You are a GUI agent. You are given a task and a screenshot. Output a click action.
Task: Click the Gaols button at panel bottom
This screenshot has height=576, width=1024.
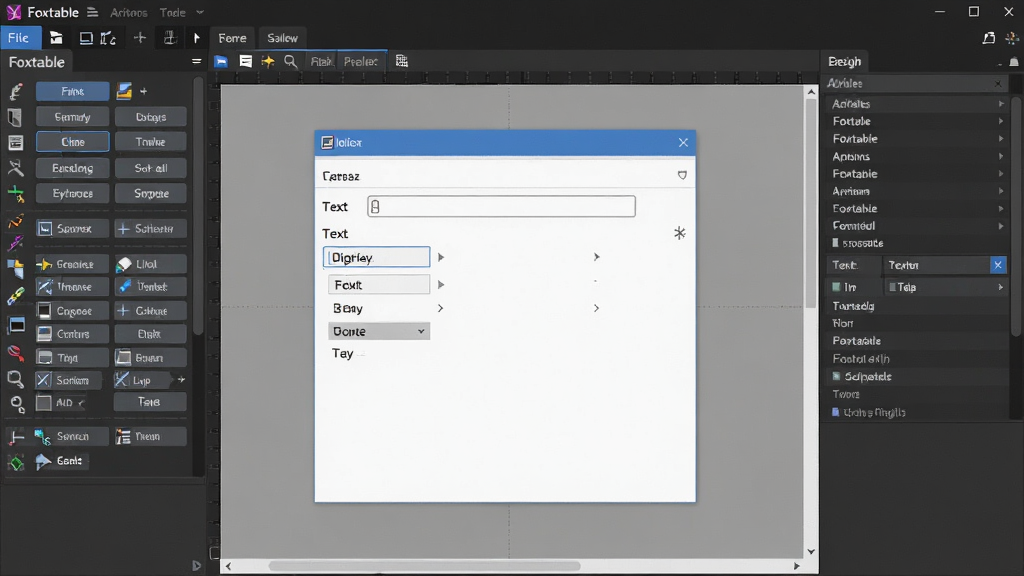click(x=61, y=461)
